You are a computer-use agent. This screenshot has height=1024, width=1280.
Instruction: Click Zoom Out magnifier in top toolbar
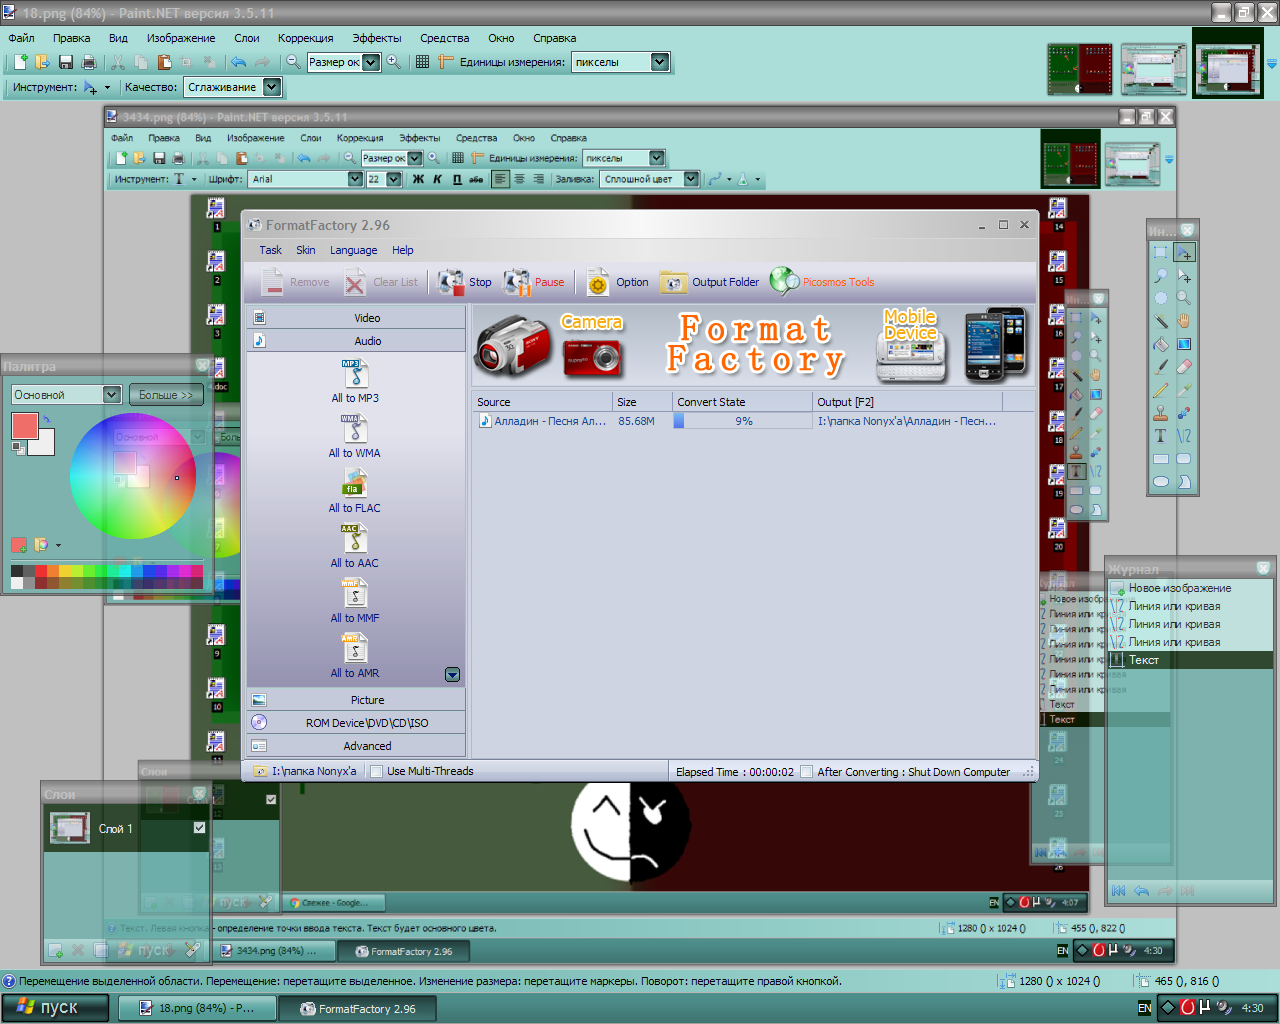[x=293, y=62]
